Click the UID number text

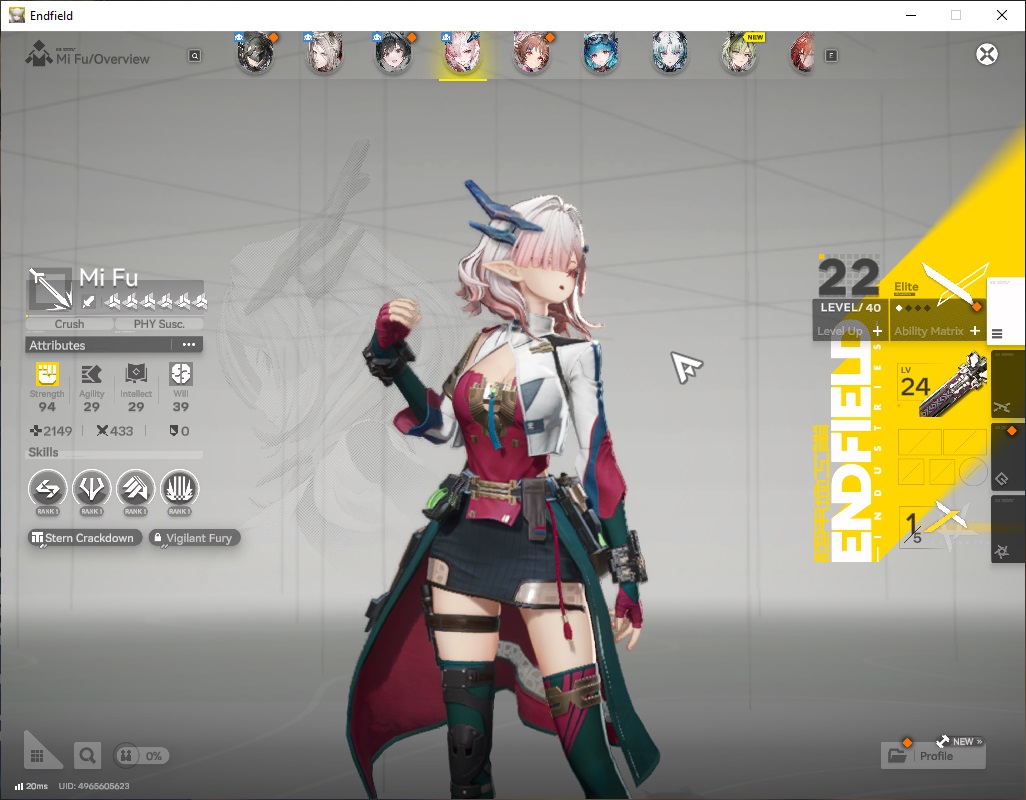click(x=94, y=786)
